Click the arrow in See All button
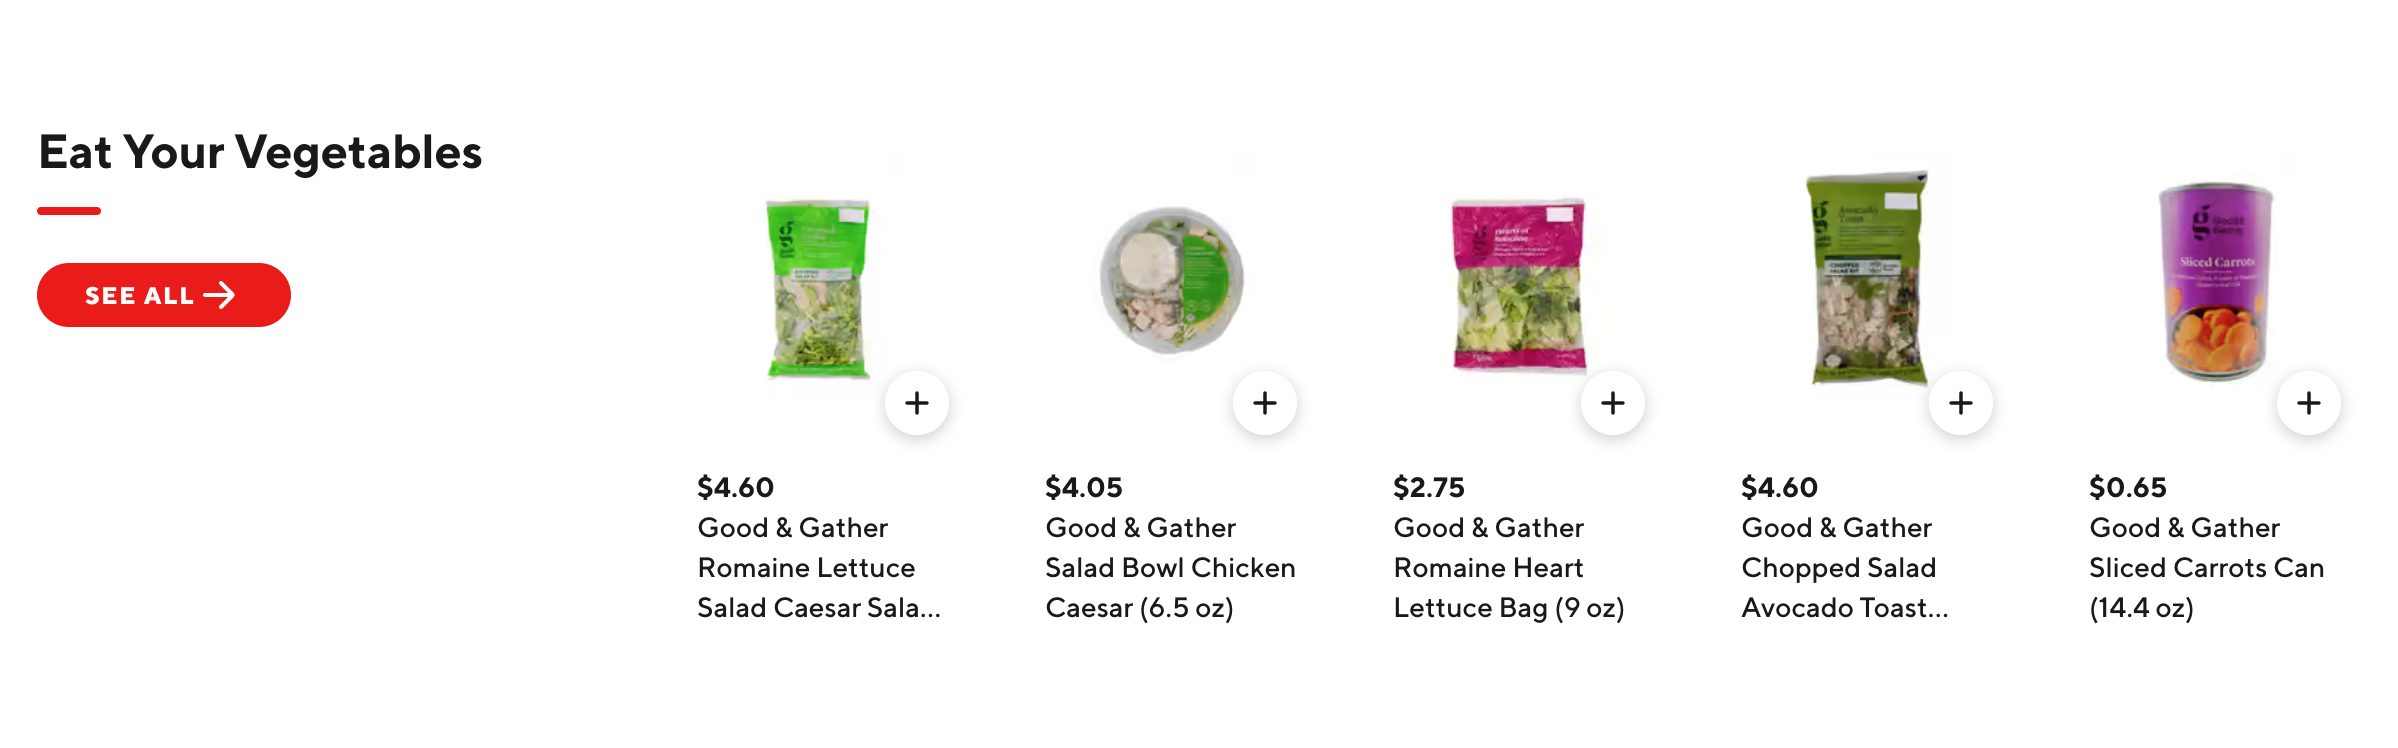2398x748 pixels. (x=220, y=295)
